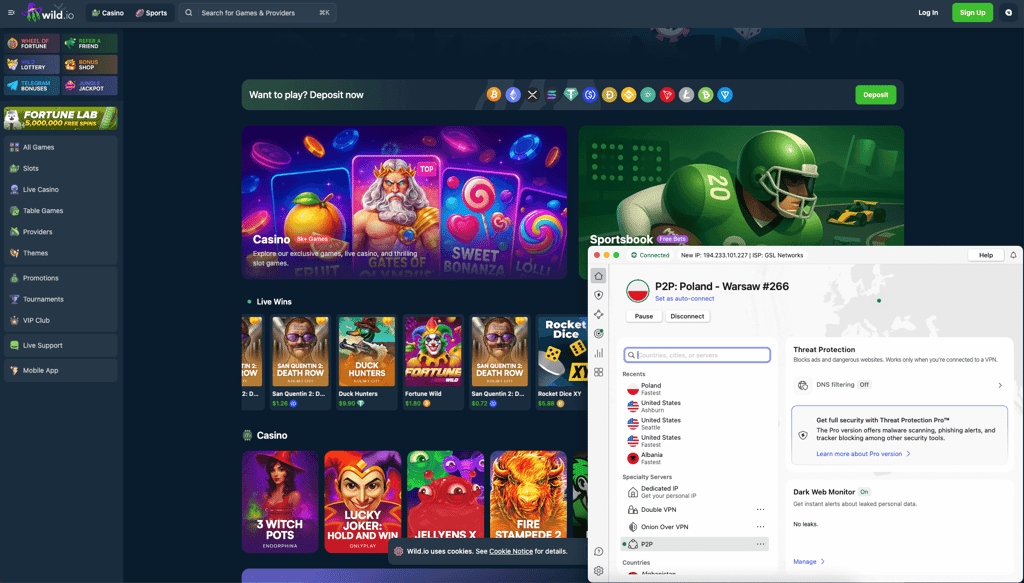Open All Games in the sidebar
This screenshot has width=1024, height=583.
[x=61, y=148]
